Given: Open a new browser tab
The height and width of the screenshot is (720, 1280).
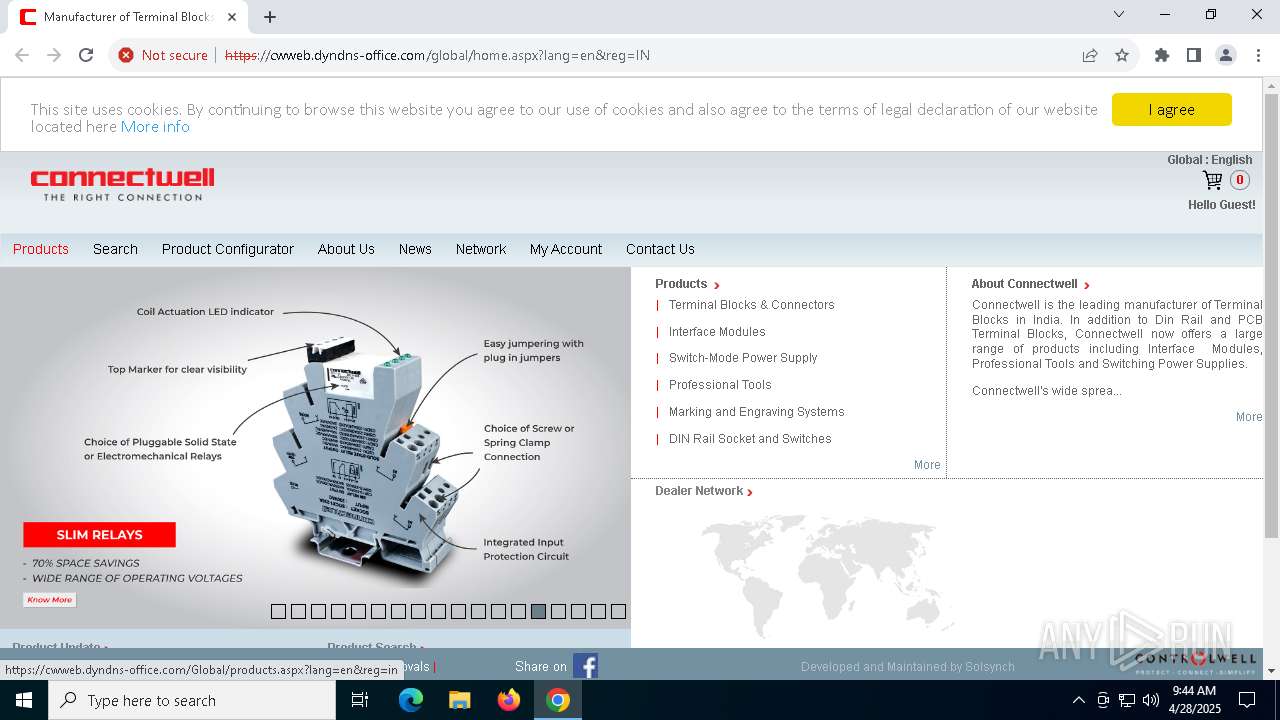Looking at the screenshot, I should pyautogui.click(x=270, y=17).
